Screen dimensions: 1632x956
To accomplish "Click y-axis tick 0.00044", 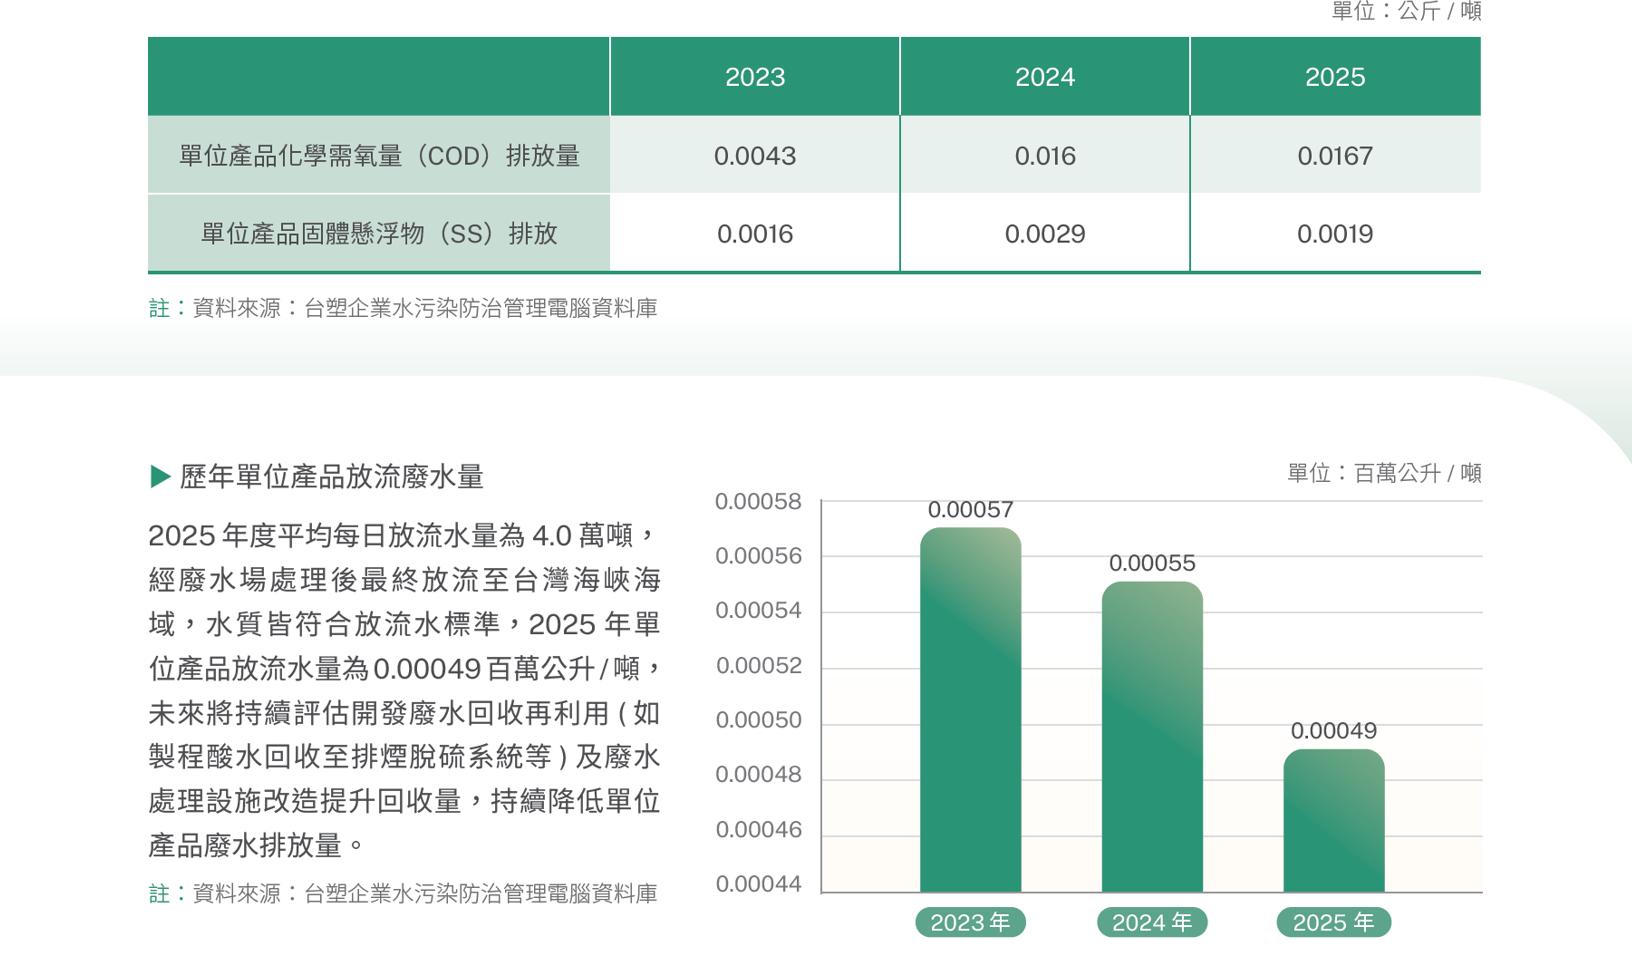I will coord(758,884).
